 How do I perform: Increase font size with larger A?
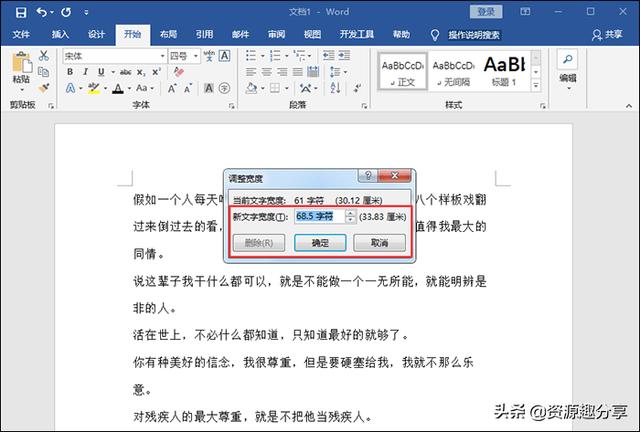pyautogui.click(x=172, y=88)
